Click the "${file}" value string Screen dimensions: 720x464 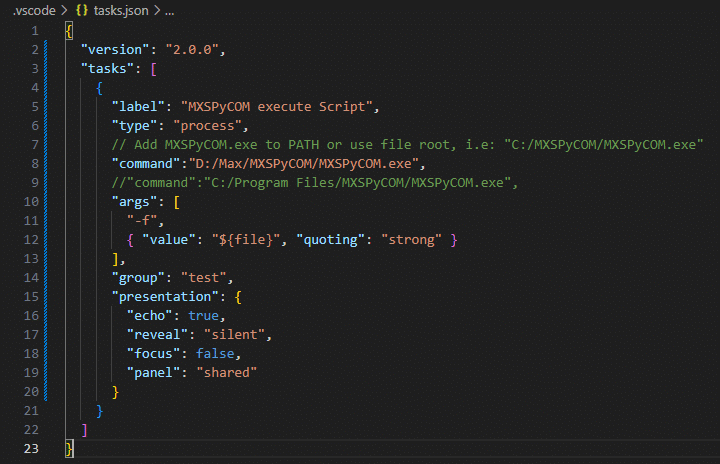tap(246, 240)
